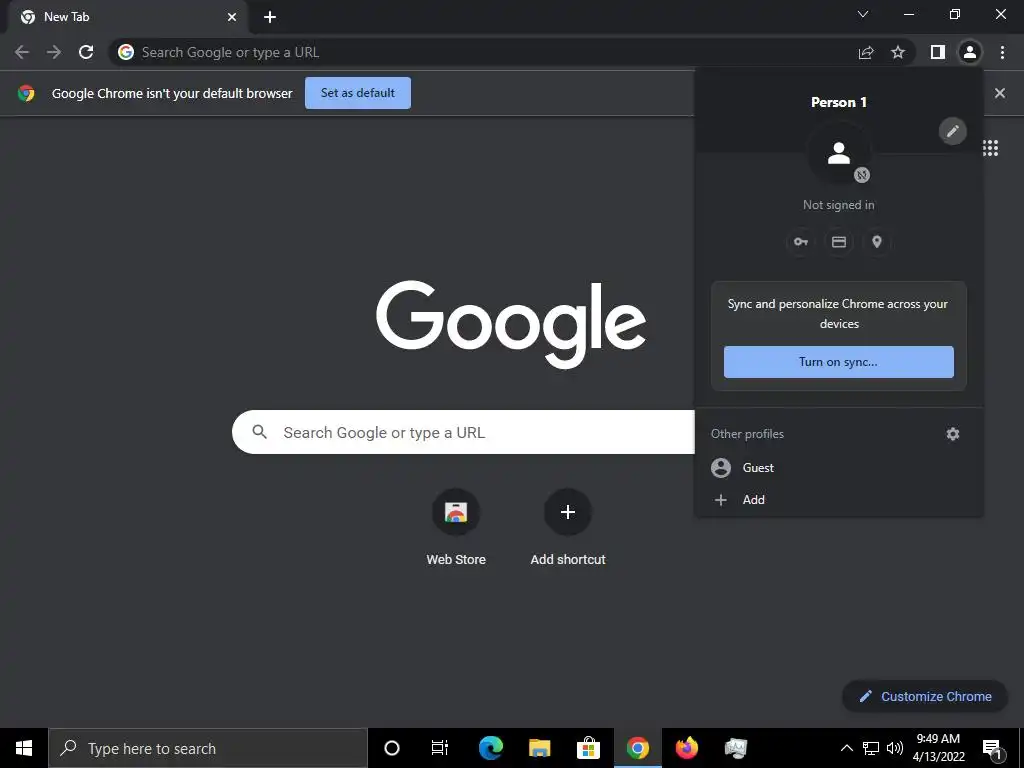
Task: Open File Explorer from taskbar
Action: click(539, 748)
